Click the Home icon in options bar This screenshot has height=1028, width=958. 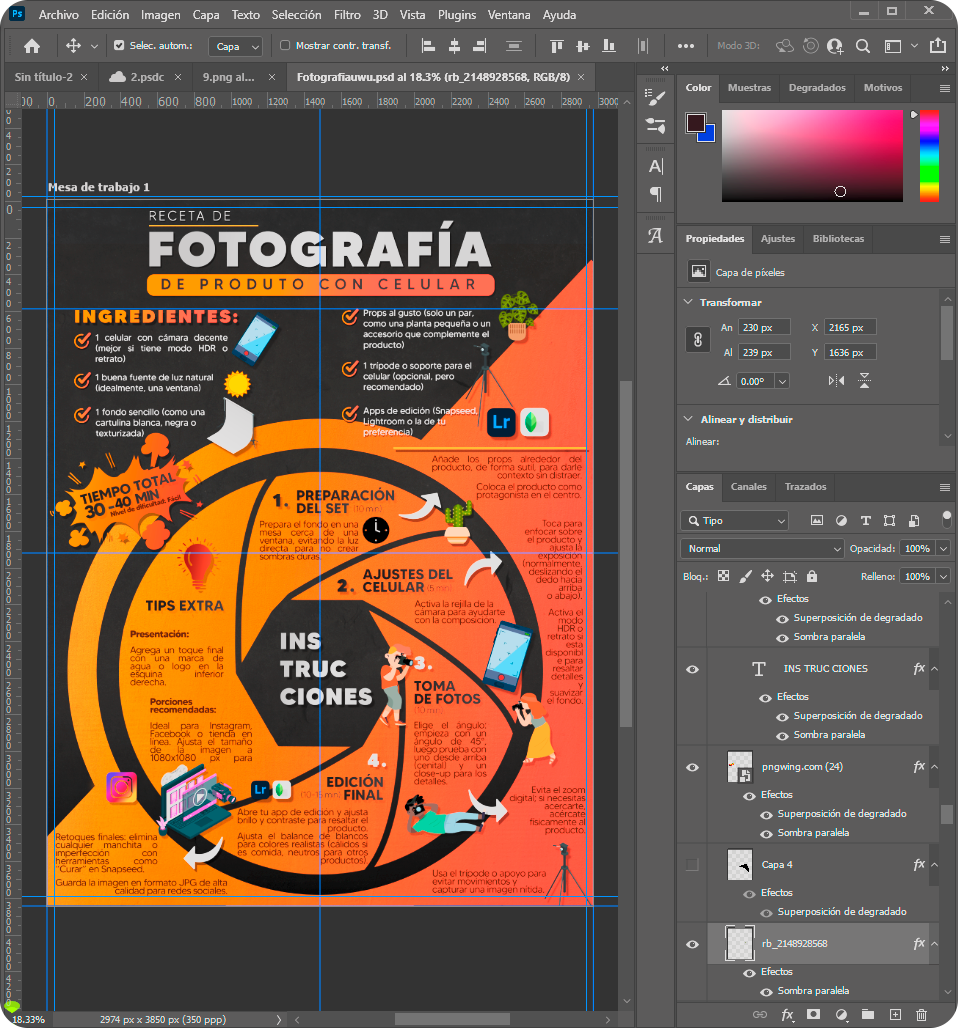[32, 46]
